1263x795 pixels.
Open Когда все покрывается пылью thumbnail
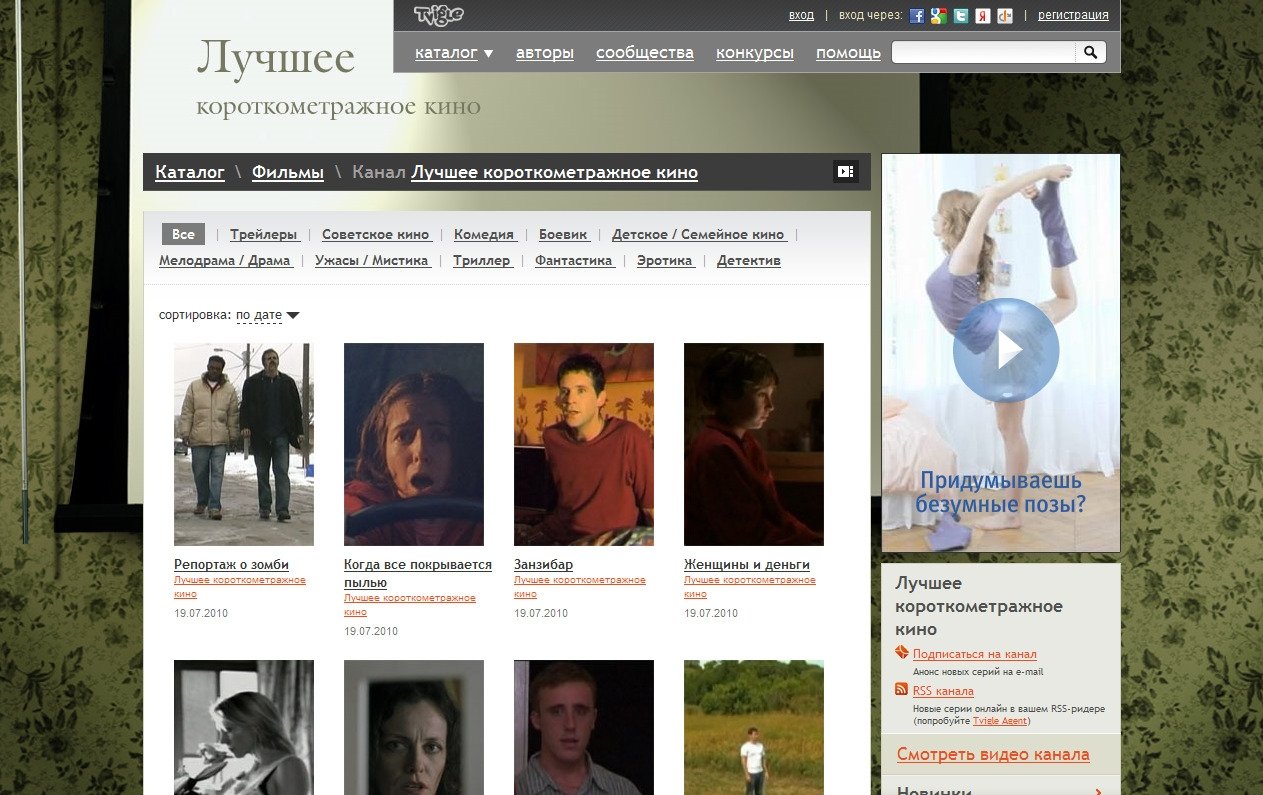pyautogui.click(x=414, y=444)
